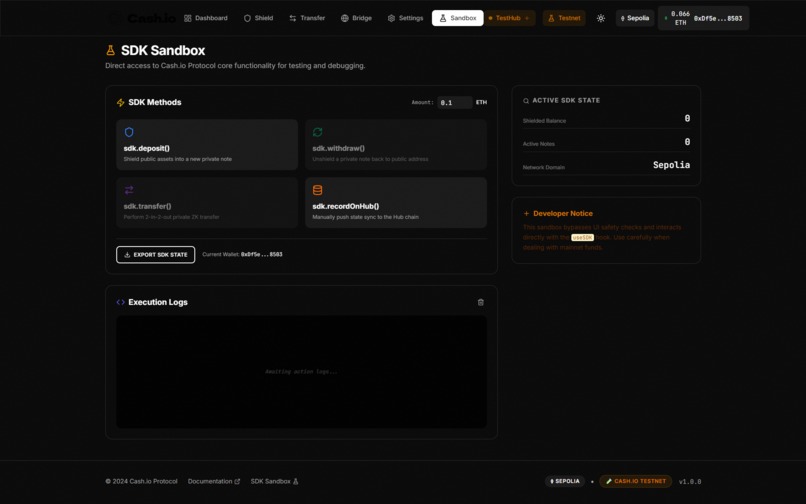Focus the Amount input showing 0.1
806x504 pixels.
(x=454, y=102)
